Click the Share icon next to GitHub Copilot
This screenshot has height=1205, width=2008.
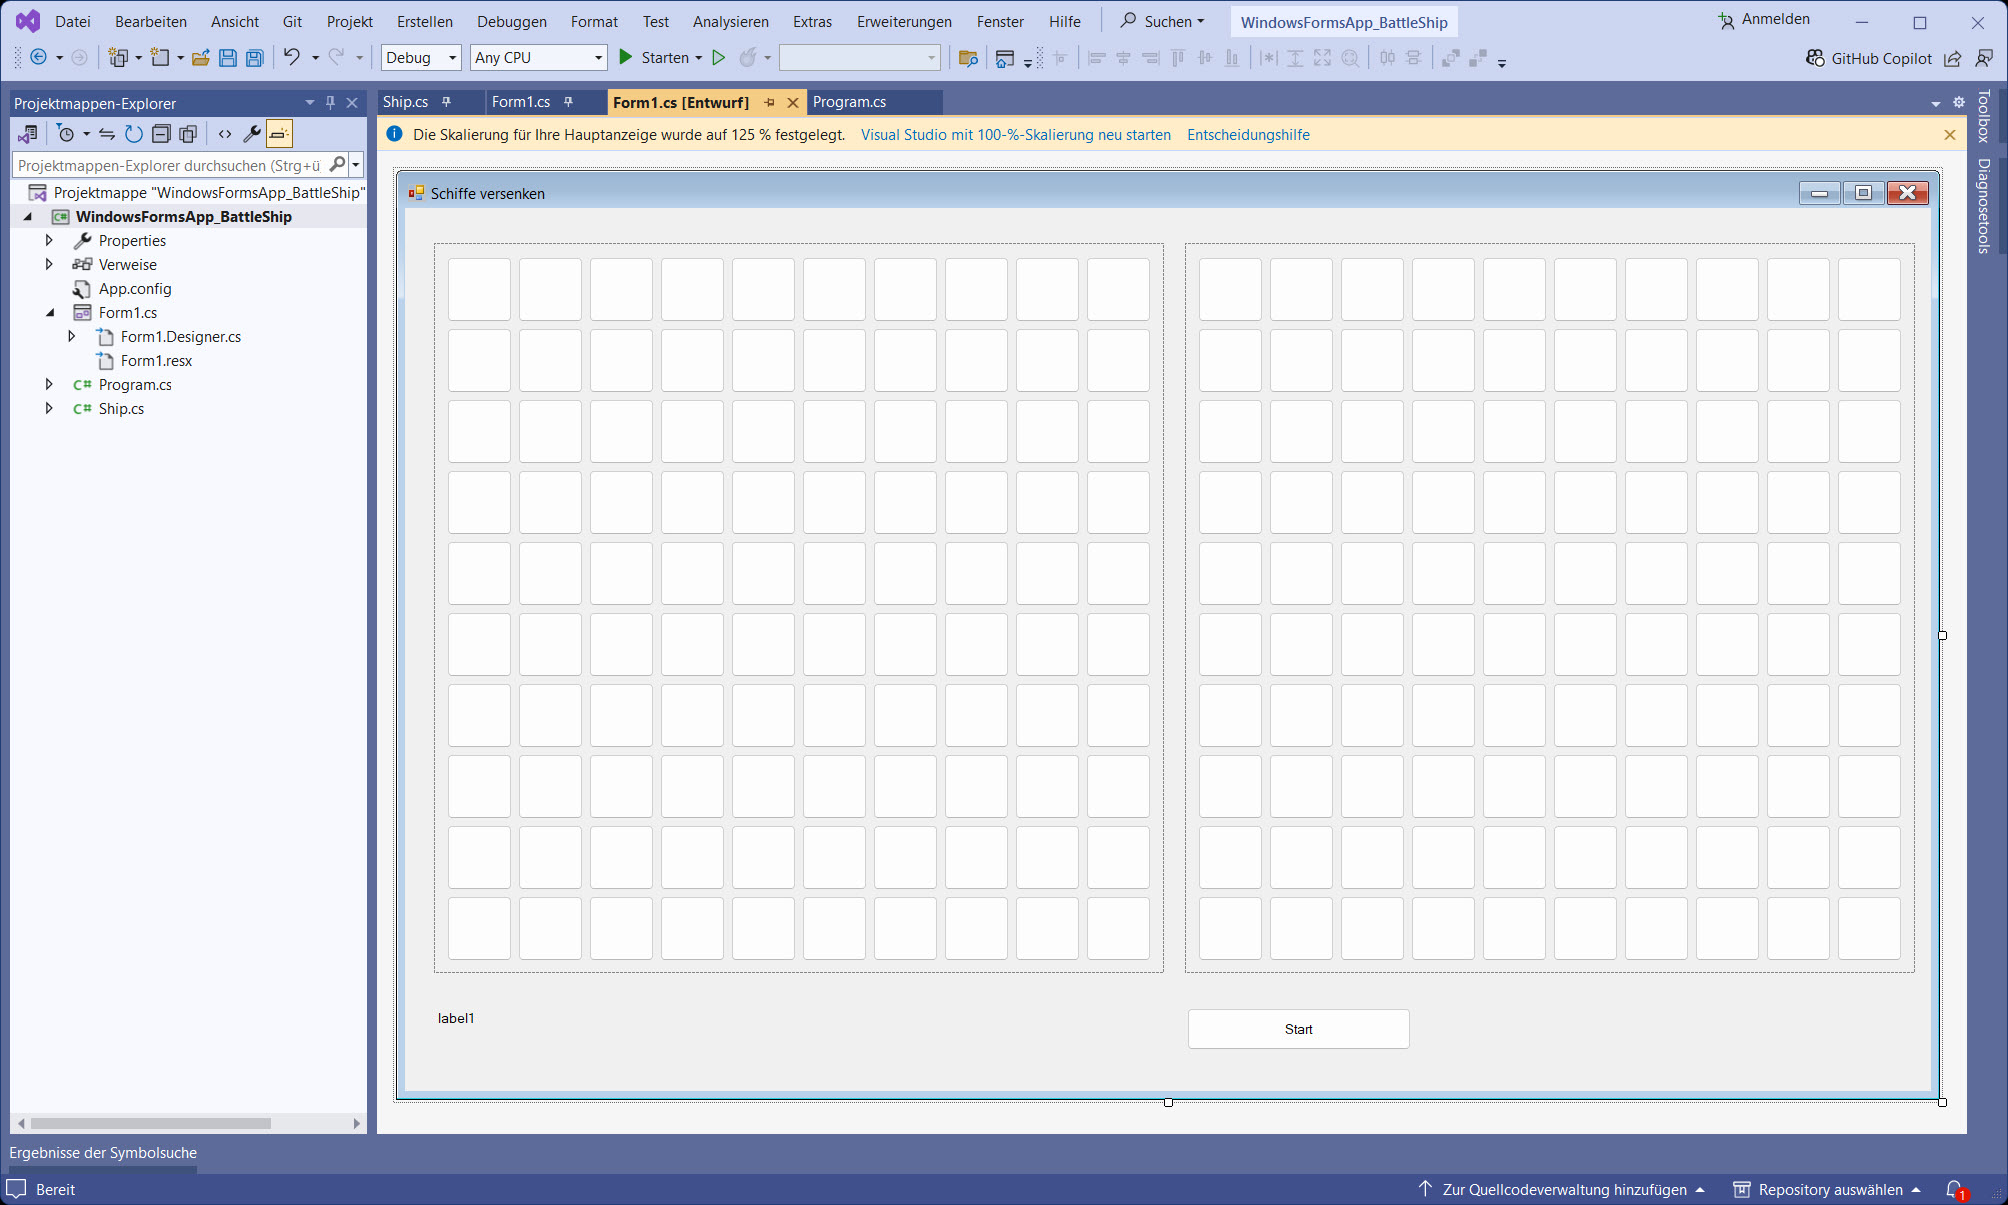(x=1953, y=58)
